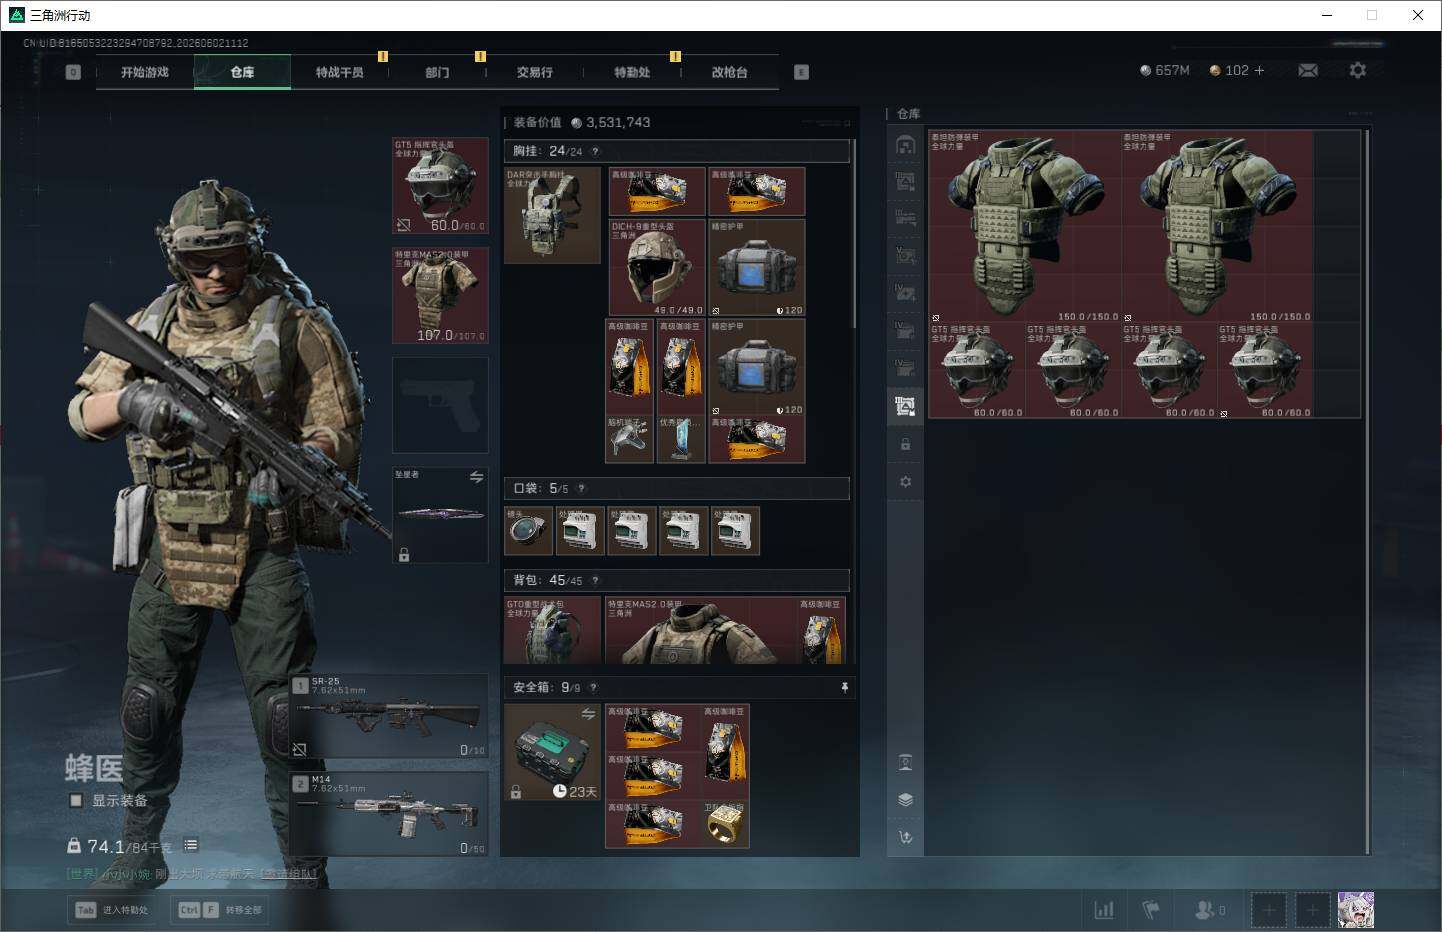Click the 657M currency balance
Image resolution: width=1442 pixels, height=932 pixels.
[x=1165, y=70]
